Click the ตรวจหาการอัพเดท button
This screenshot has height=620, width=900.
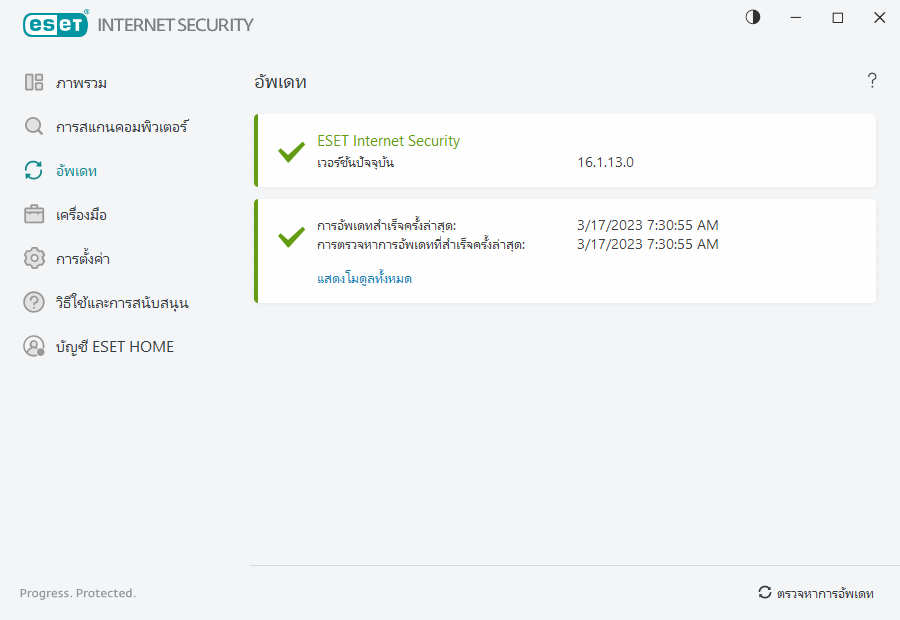(816, 593)
